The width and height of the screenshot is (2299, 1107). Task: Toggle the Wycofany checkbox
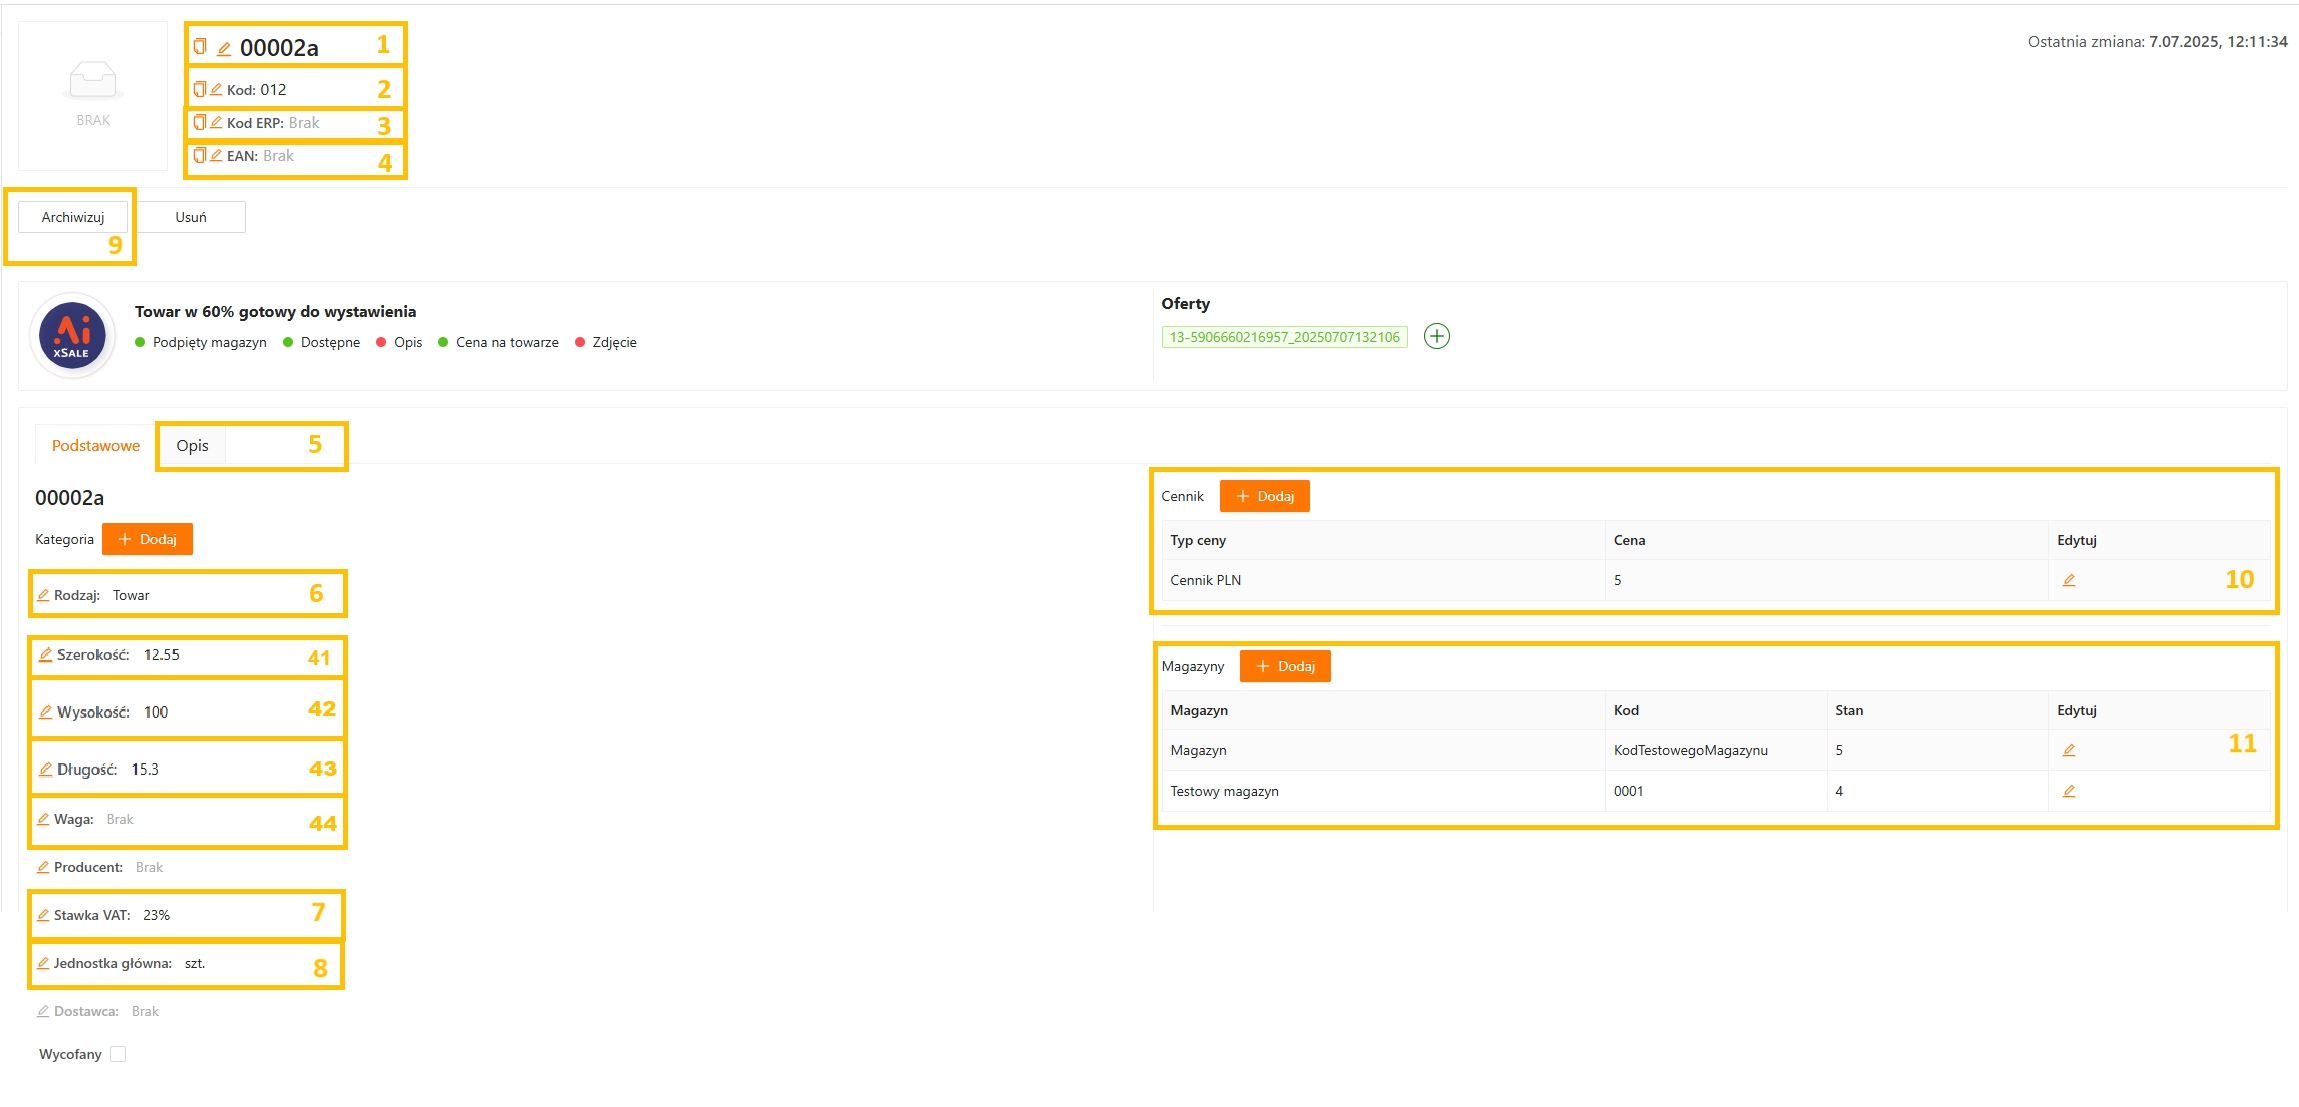click(118, 1054)
